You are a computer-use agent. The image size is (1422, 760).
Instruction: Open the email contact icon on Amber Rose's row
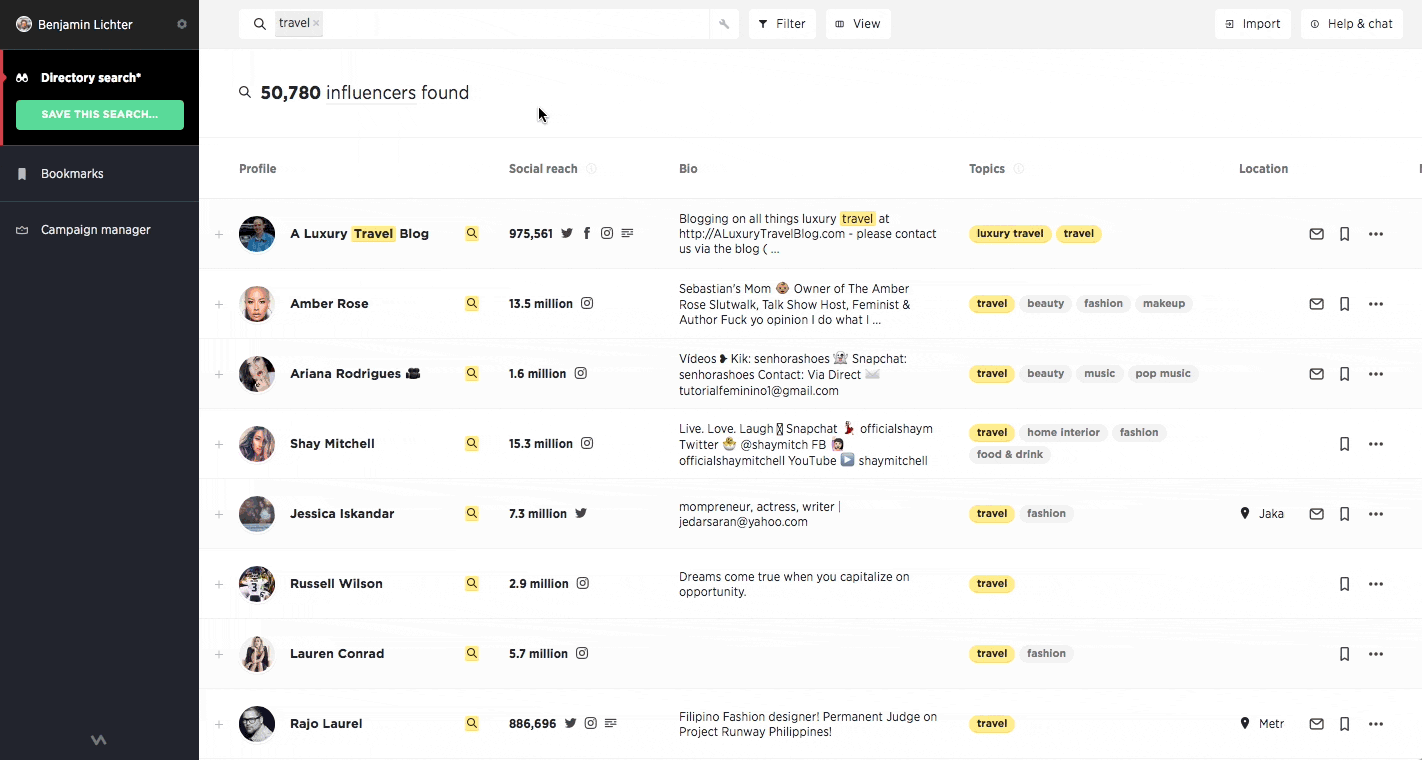(1316, 303)
